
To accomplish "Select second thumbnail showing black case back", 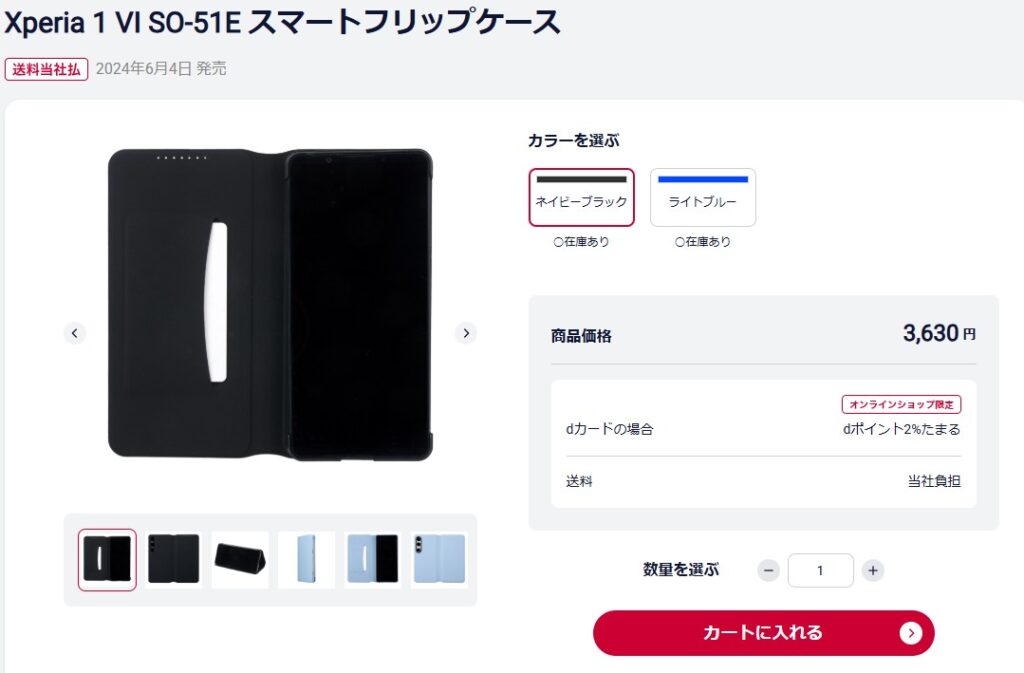I will [174, 559].
